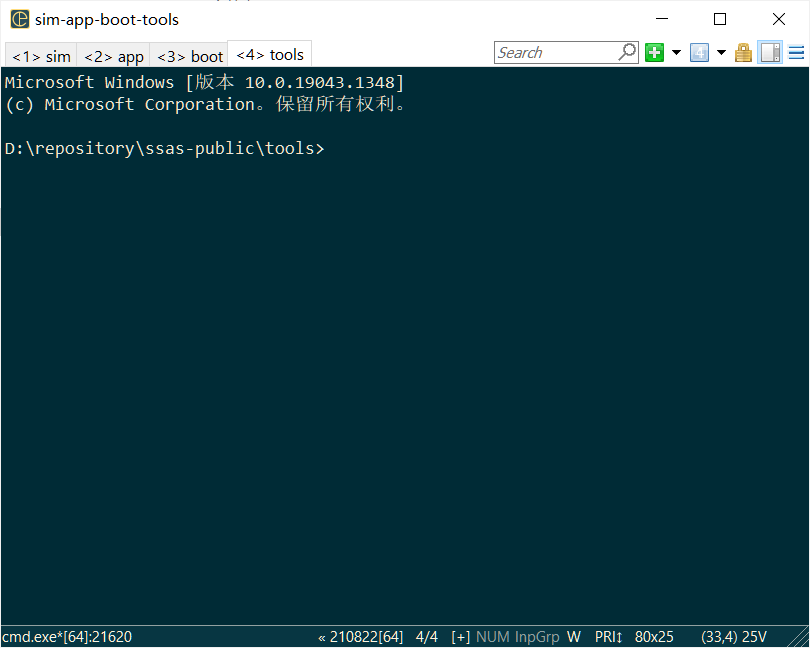Image resolution: width=810 pixels, height=648 pixels.
Task: Expand the dropdown arrow beside console number icon
Action: (x=722, y=53)
